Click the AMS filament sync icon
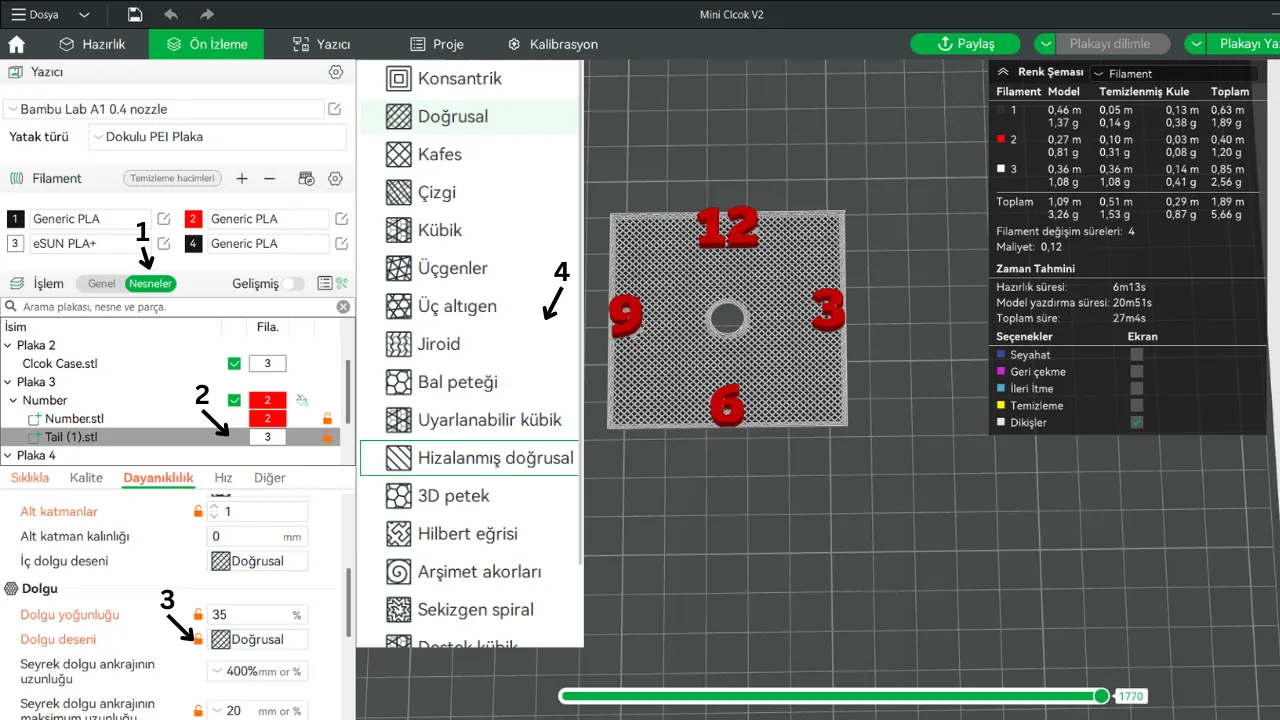1280x720 pixels. (x=307, y=178)
